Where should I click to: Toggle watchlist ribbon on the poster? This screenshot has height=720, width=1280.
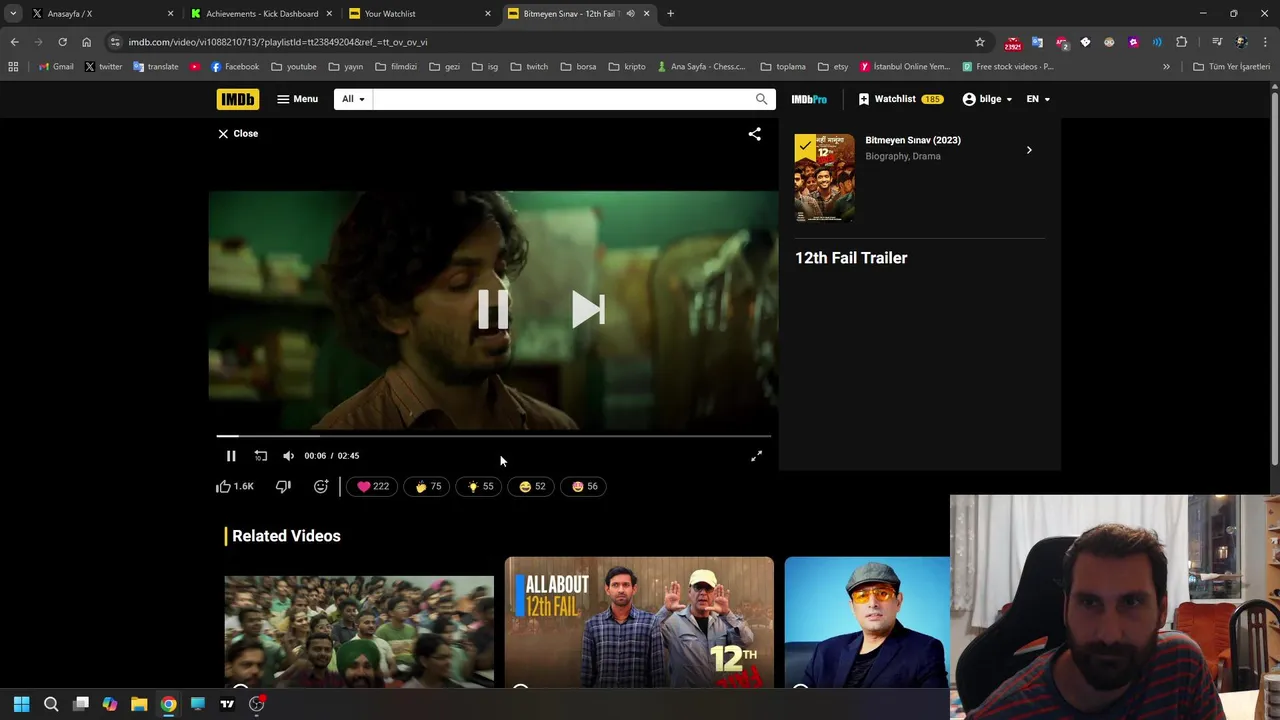pyautogui.click(x=805, y=147)
